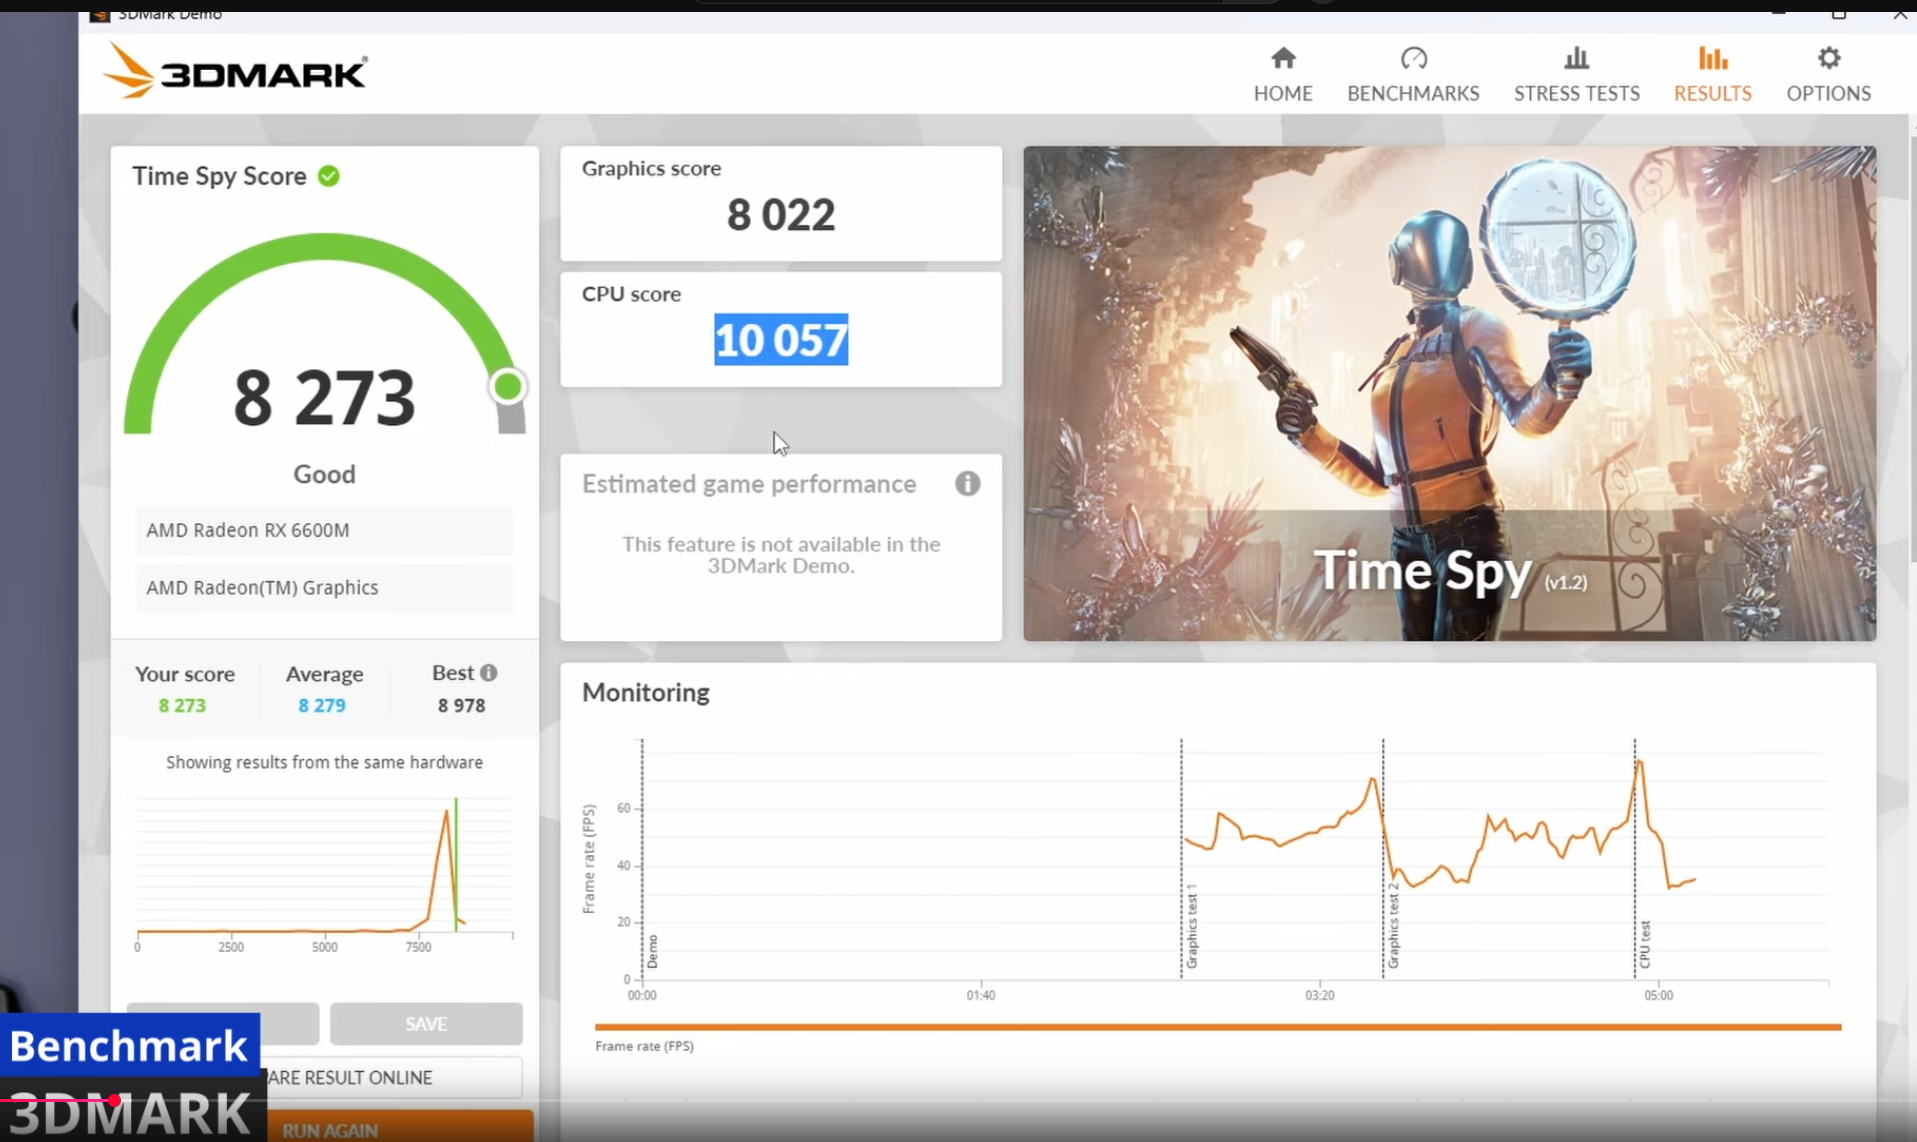Open the Home tab
The width and height of the screenshot is (1917, 1142).
coord(1283,74)
